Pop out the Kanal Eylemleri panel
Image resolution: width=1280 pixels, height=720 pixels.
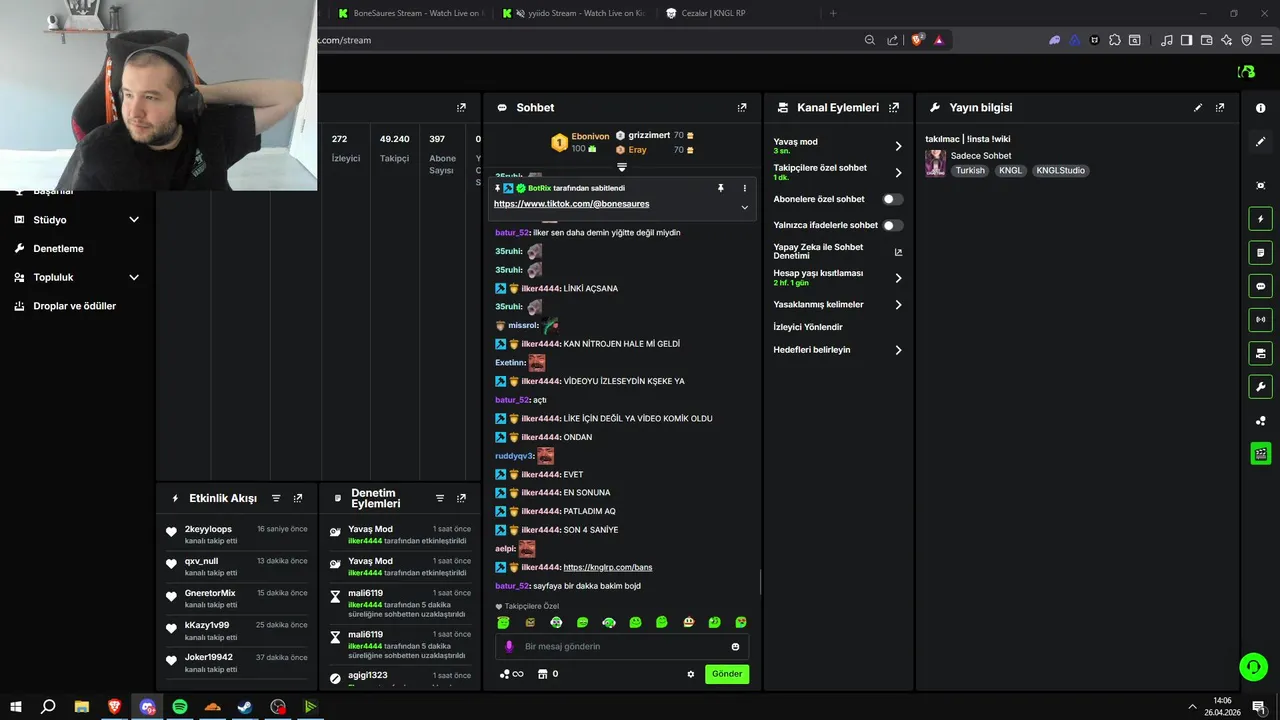tap(894, 108)
